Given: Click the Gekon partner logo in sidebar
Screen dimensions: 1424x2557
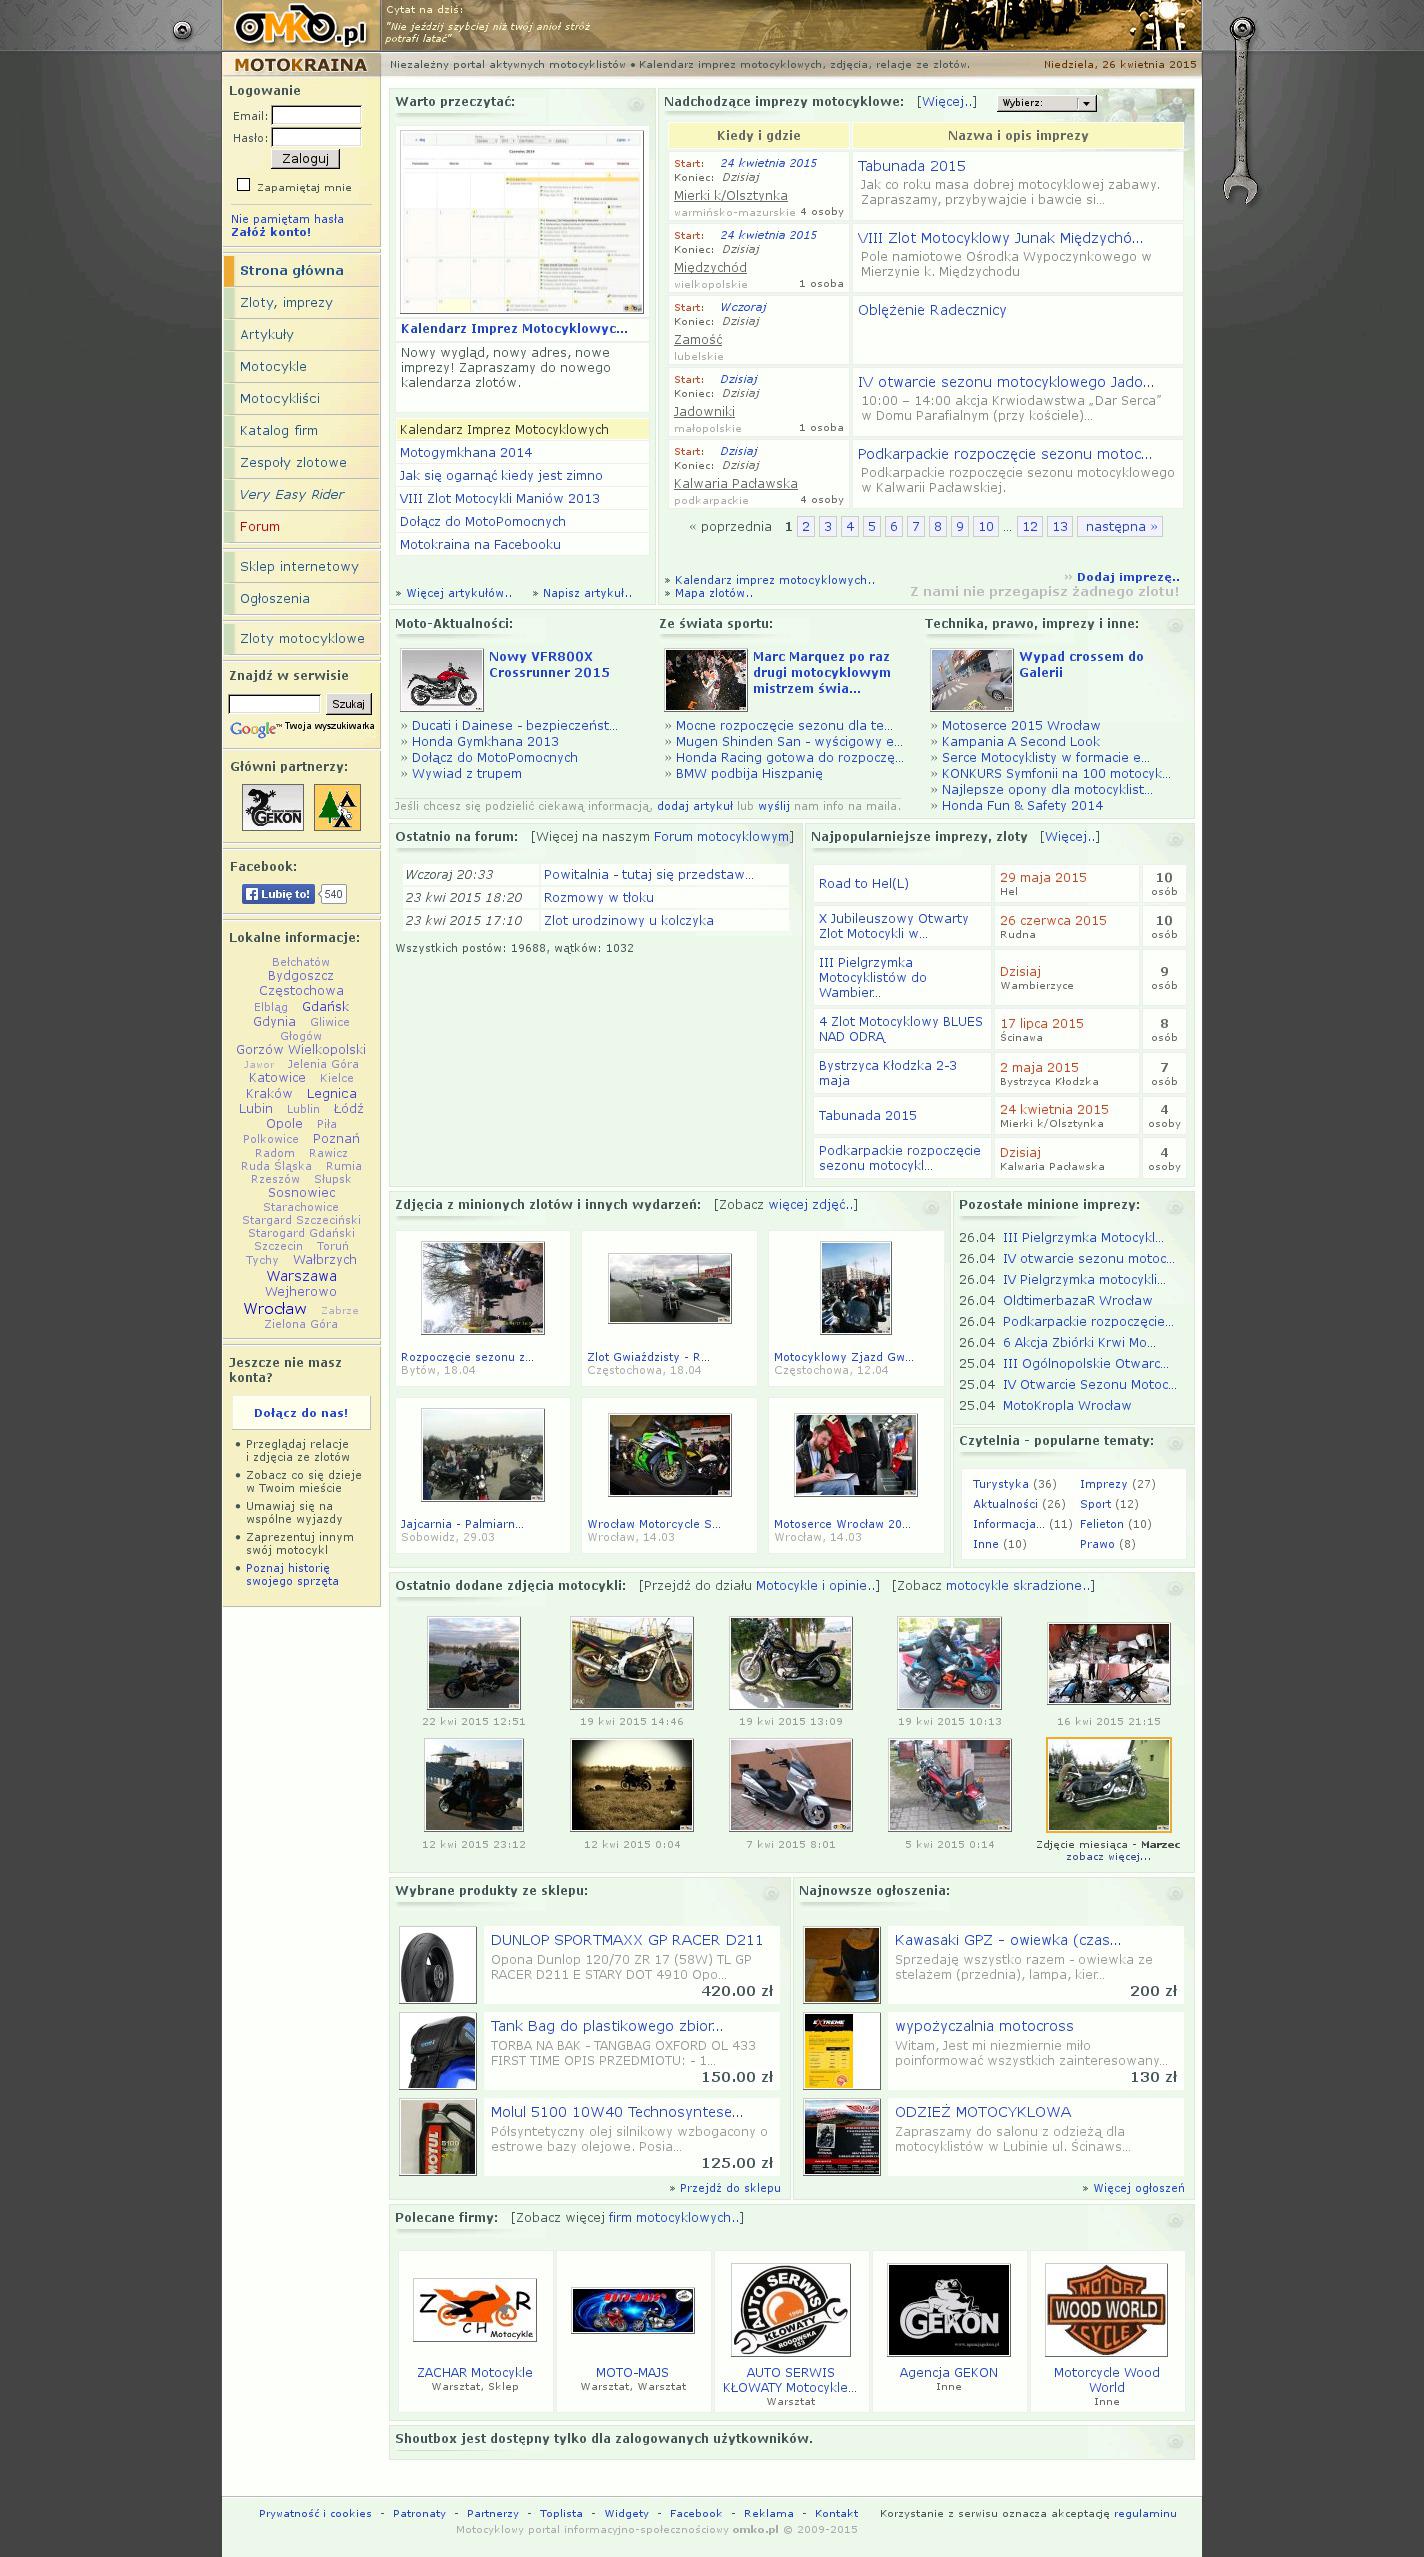Looking at the screenshot, I should (272, 807).
